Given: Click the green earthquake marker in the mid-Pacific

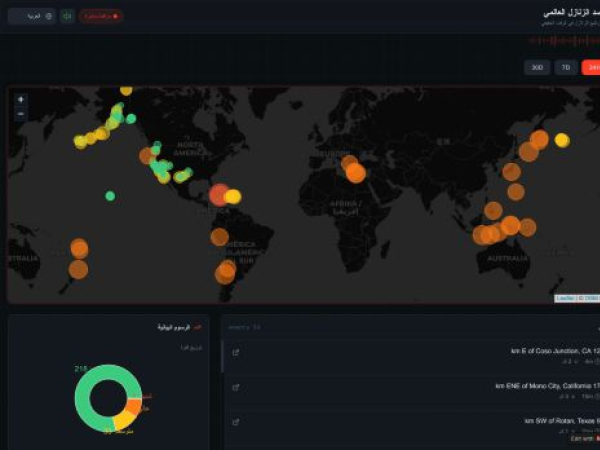Looking at the screenshot, I should click(110, 196).
